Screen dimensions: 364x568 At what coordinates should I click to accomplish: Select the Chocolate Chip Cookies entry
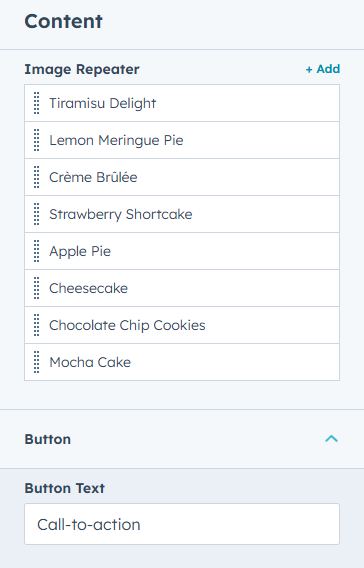[x=182, y=325]
